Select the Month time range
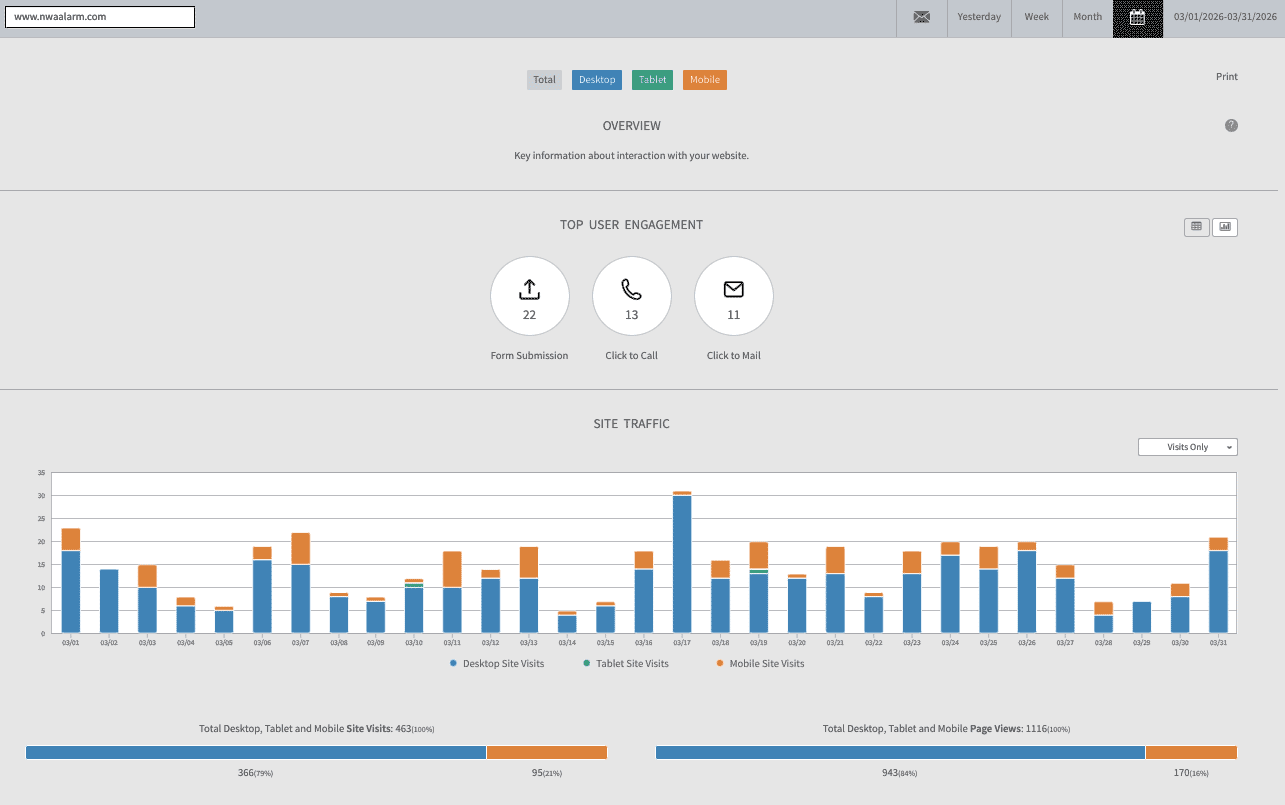 (x=1087, y=17)
